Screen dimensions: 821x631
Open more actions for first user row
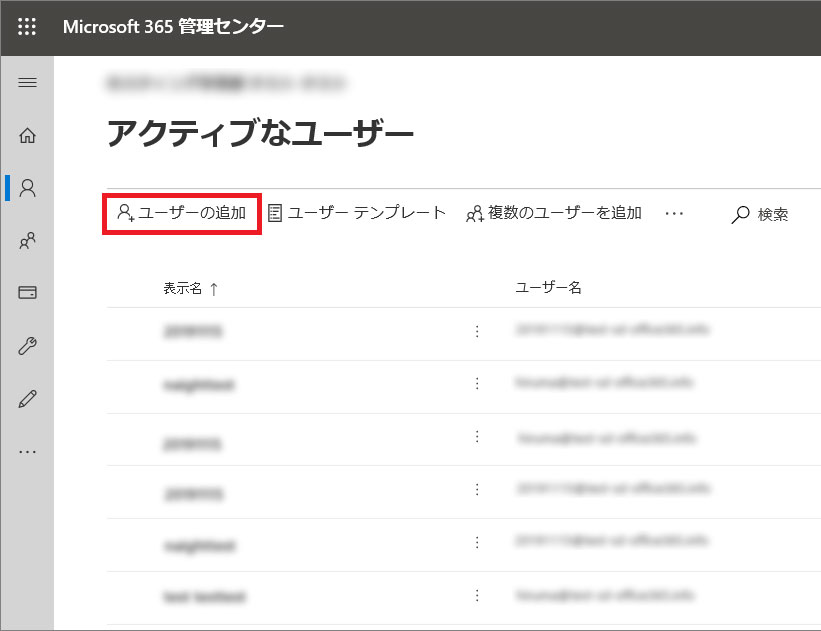pyautogui.click(x=477, y=331)
